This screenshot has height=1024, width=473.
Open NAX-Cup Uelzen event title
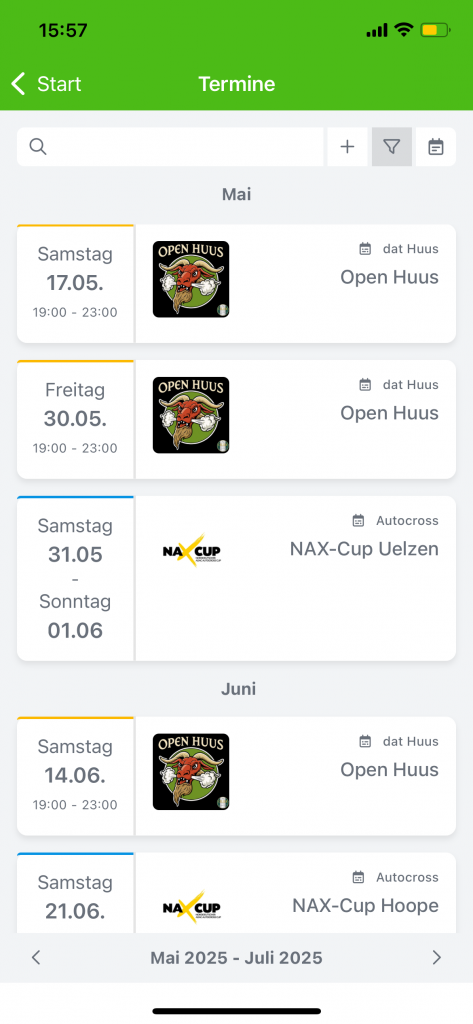point(364,549)
